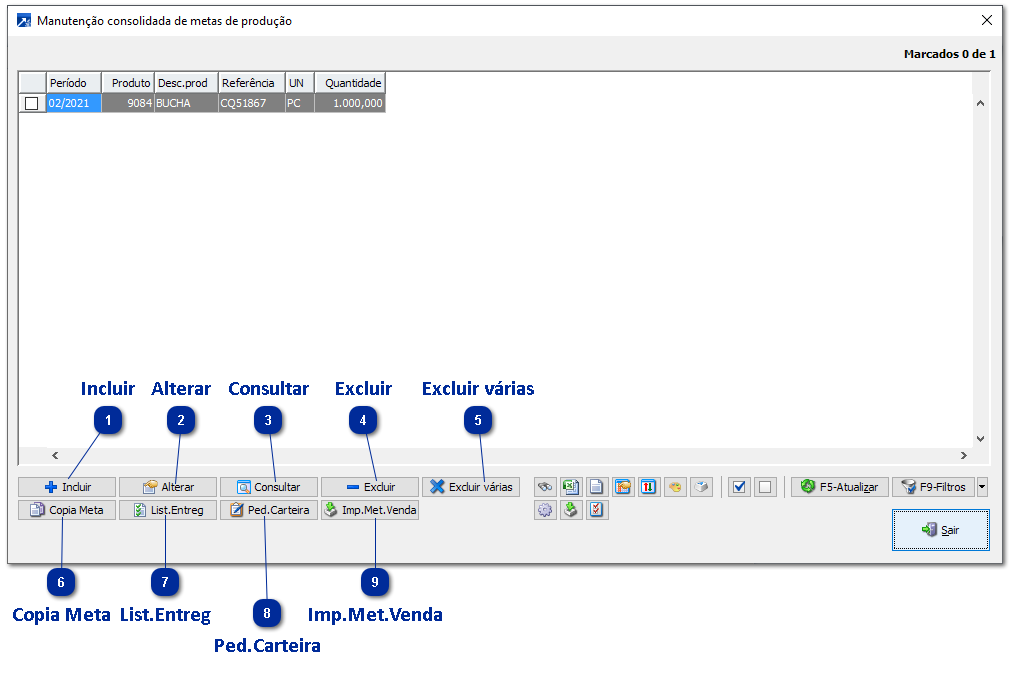Click the Ped.Carteira button
Image resolution: width=1026 pixels, height=674 pixels.
[269, 510]
